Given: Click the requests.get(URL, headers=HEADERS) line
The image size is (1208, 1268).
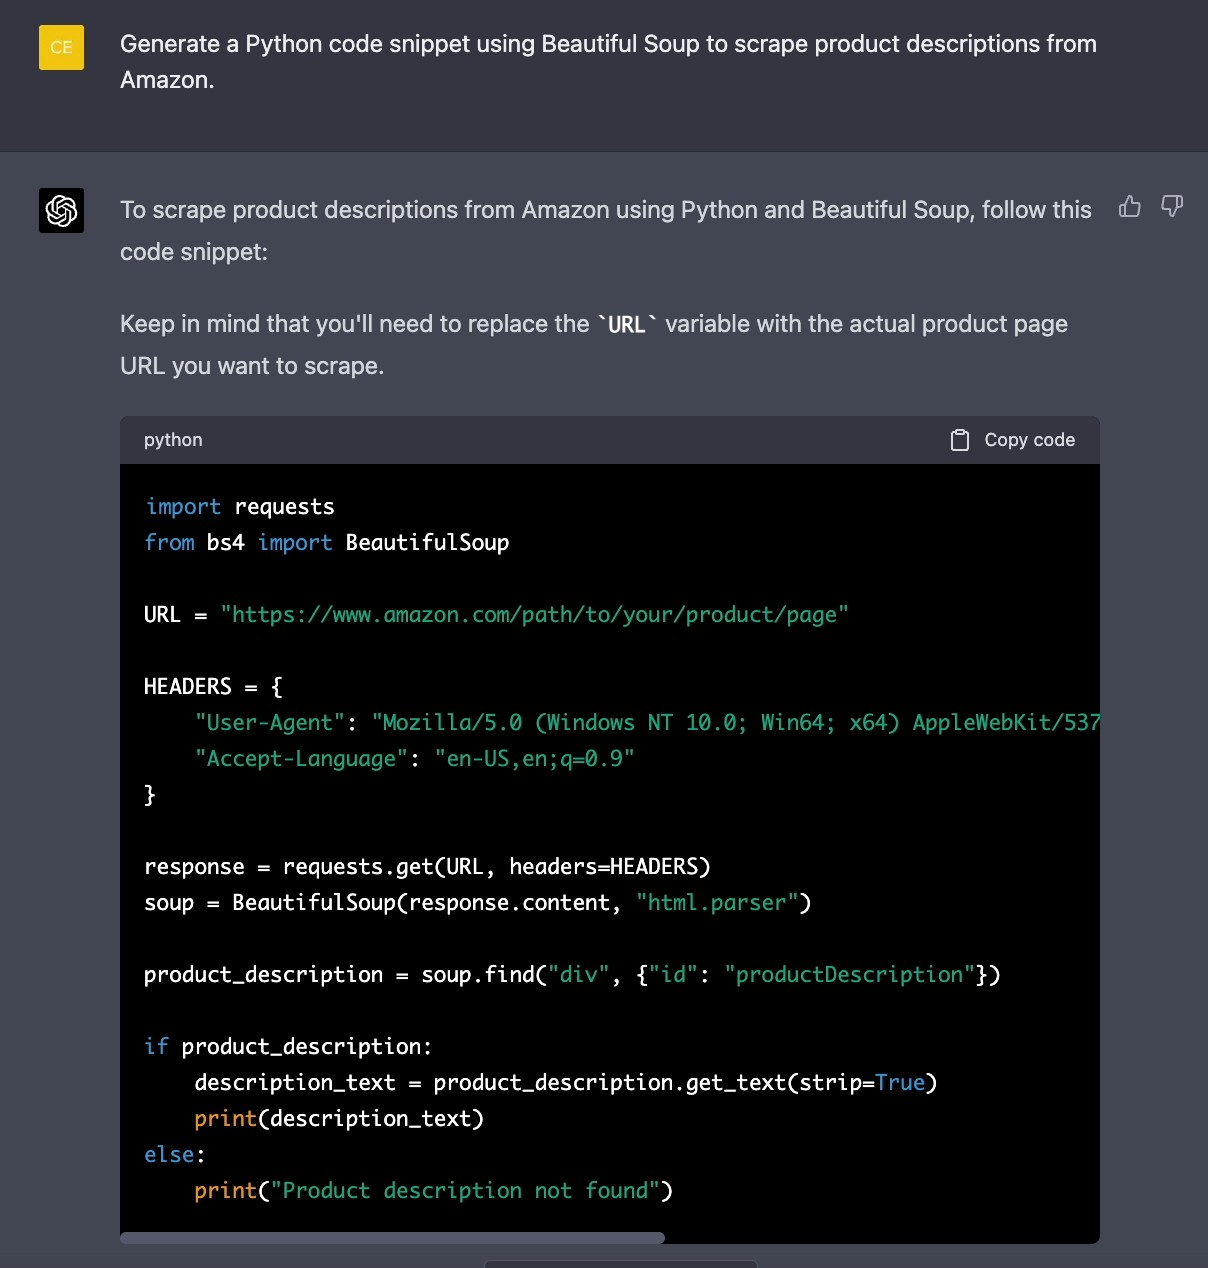Looking at the screenshot, I should click(x=427, y=867).
